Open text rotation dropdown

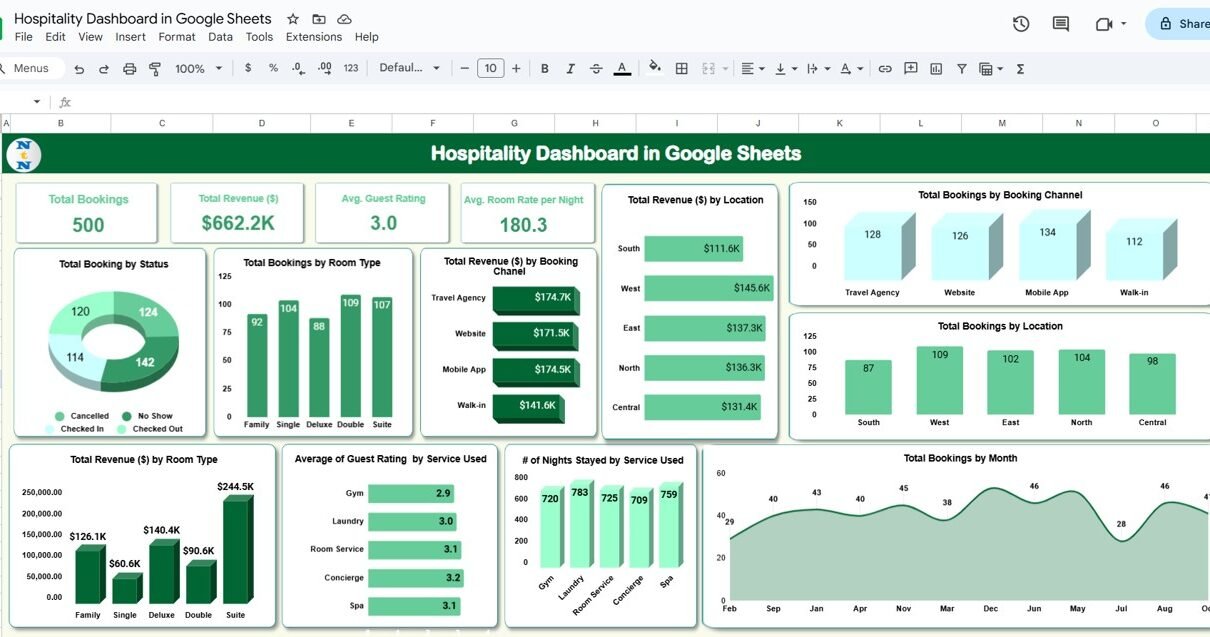[x=851, y=69]
